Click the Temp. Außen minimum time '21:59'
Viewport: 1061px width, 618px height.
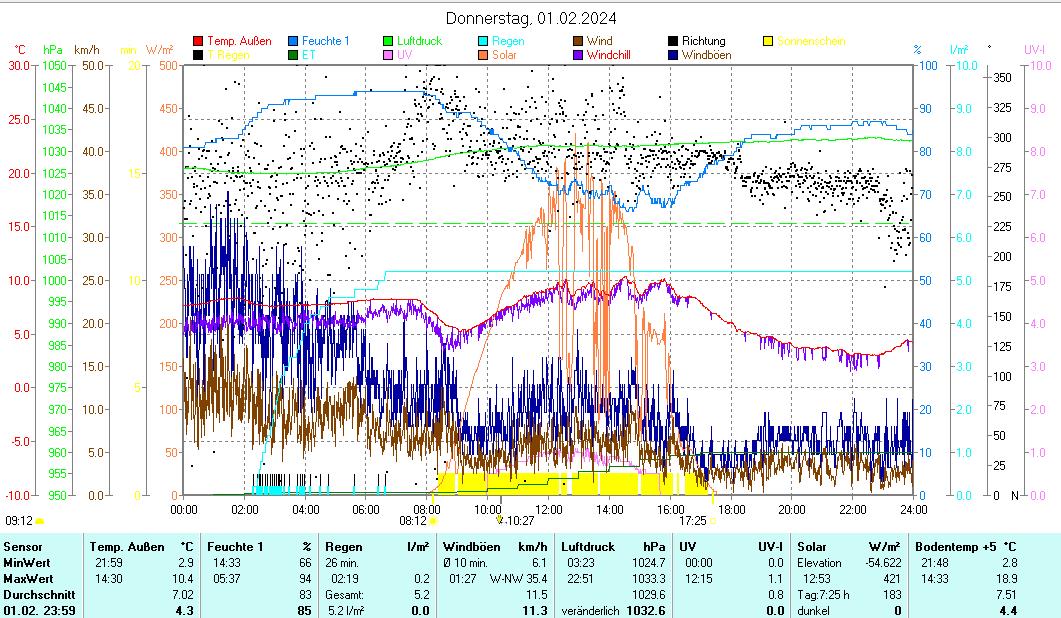[x=109, y=562]
